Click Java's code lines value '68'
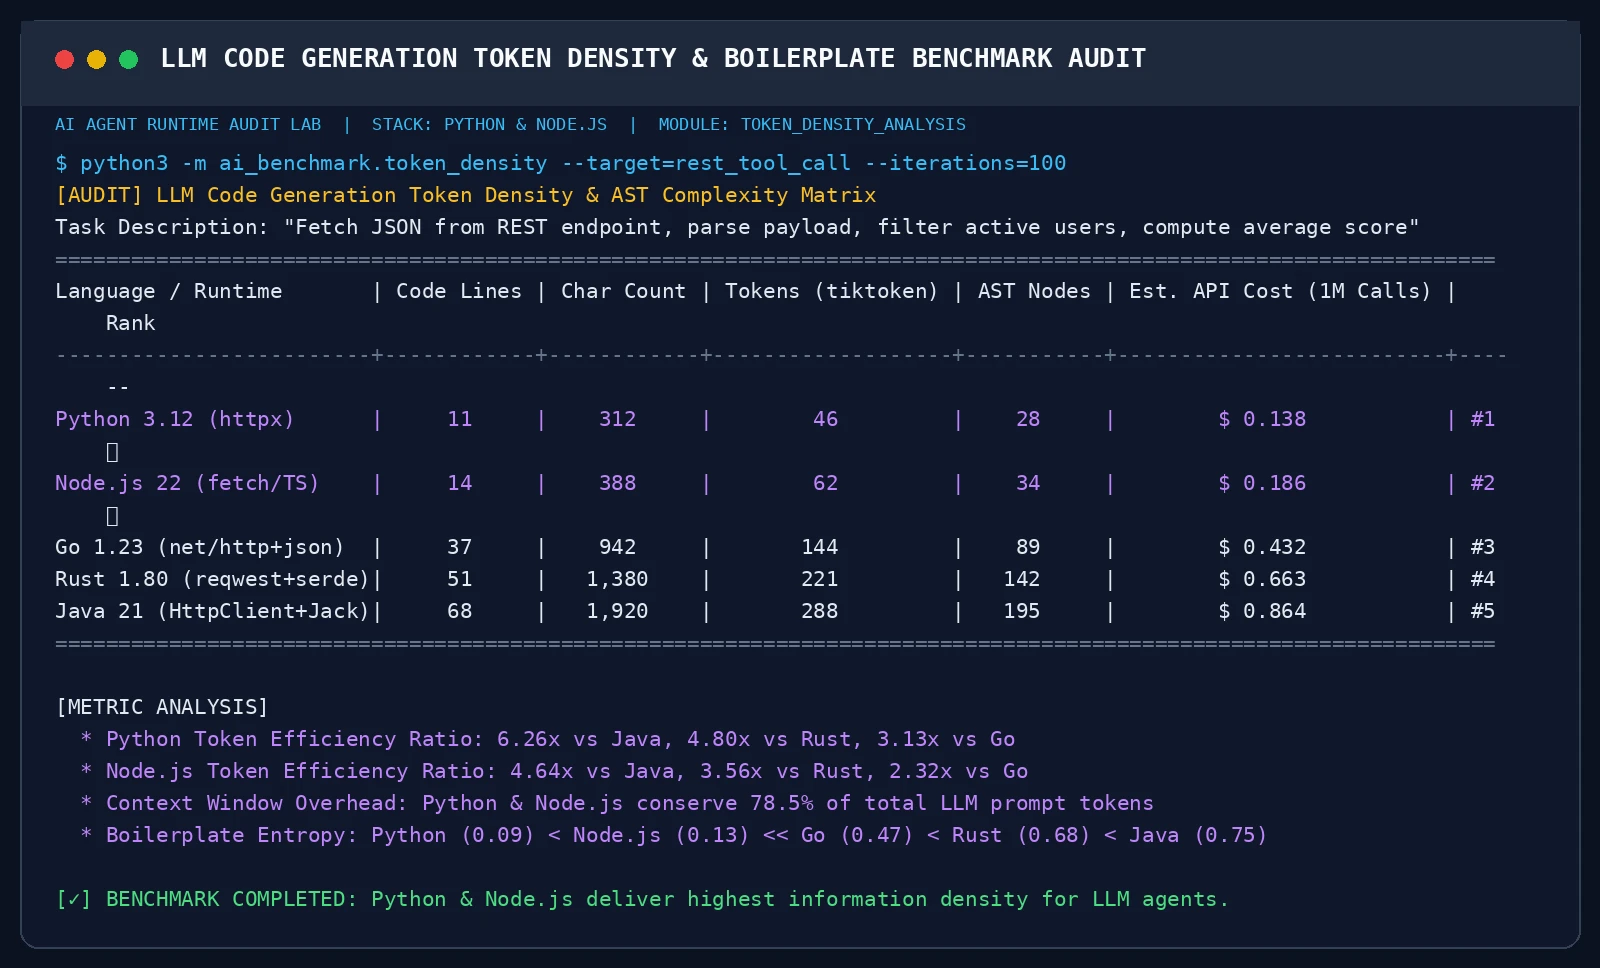Viewport: 1600px width, 968px height. tap(460, 611)
